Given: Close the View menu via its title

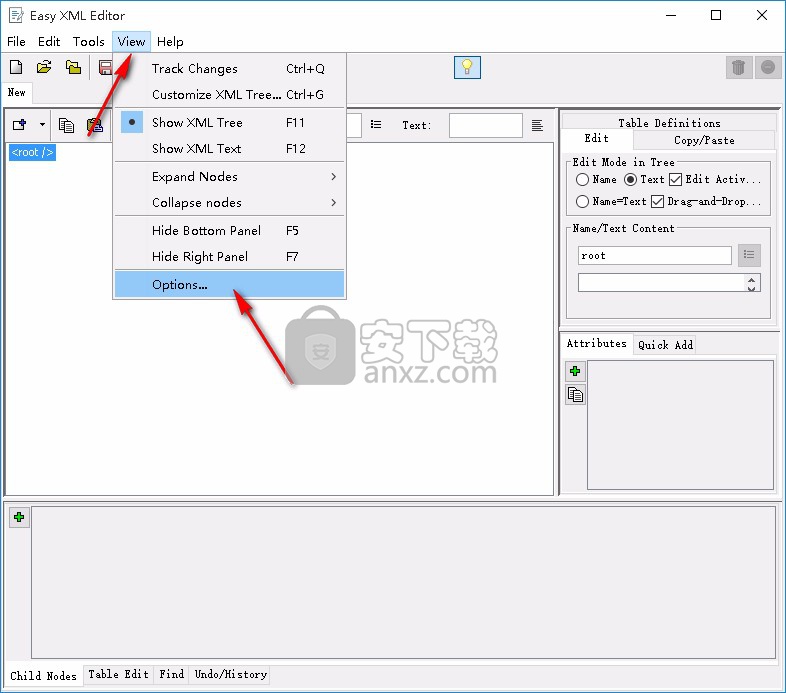Looking at the screenshot, I should 131,42.
